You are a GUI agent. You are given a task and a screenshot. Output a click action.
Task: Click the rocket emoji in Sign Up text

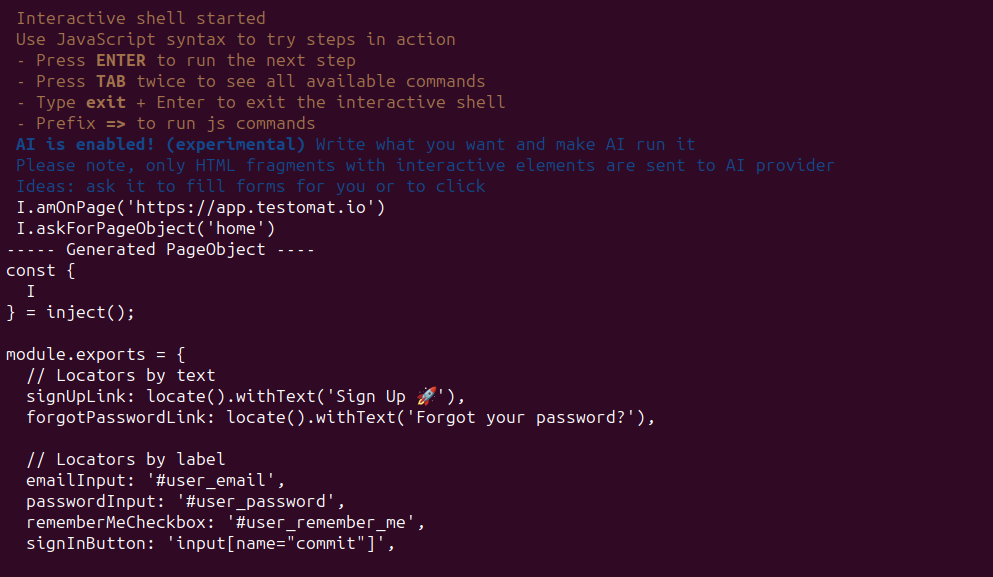427,396
